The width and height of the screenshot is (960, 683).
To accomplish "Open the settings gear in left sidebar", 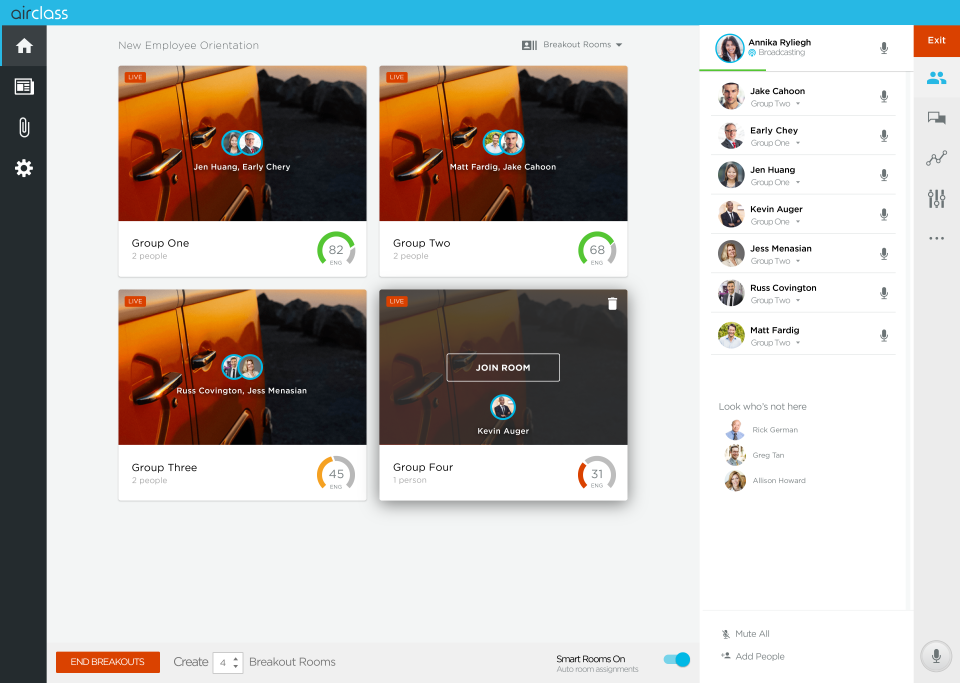I will [x=24, y=168].
